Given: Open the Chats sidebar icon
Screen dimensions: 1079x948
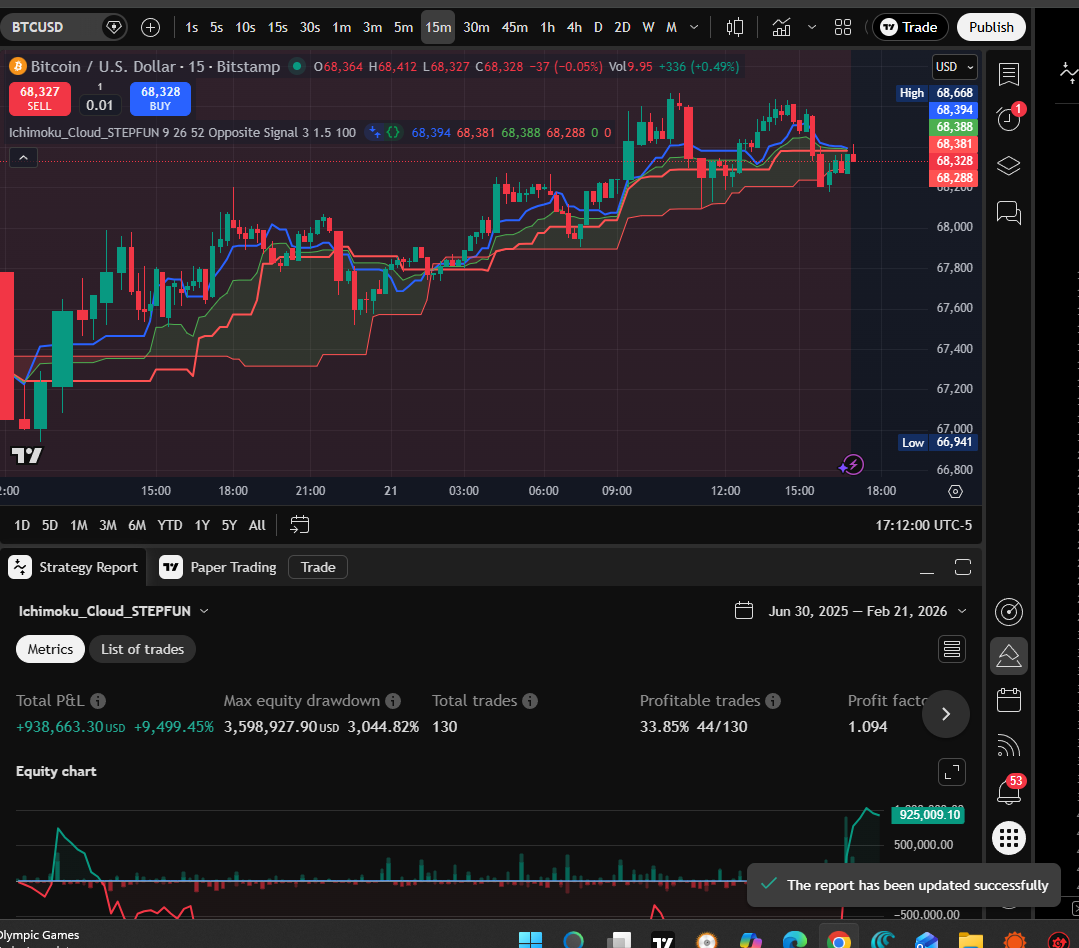Looking at the screenshot, I should pos(1009,212).
